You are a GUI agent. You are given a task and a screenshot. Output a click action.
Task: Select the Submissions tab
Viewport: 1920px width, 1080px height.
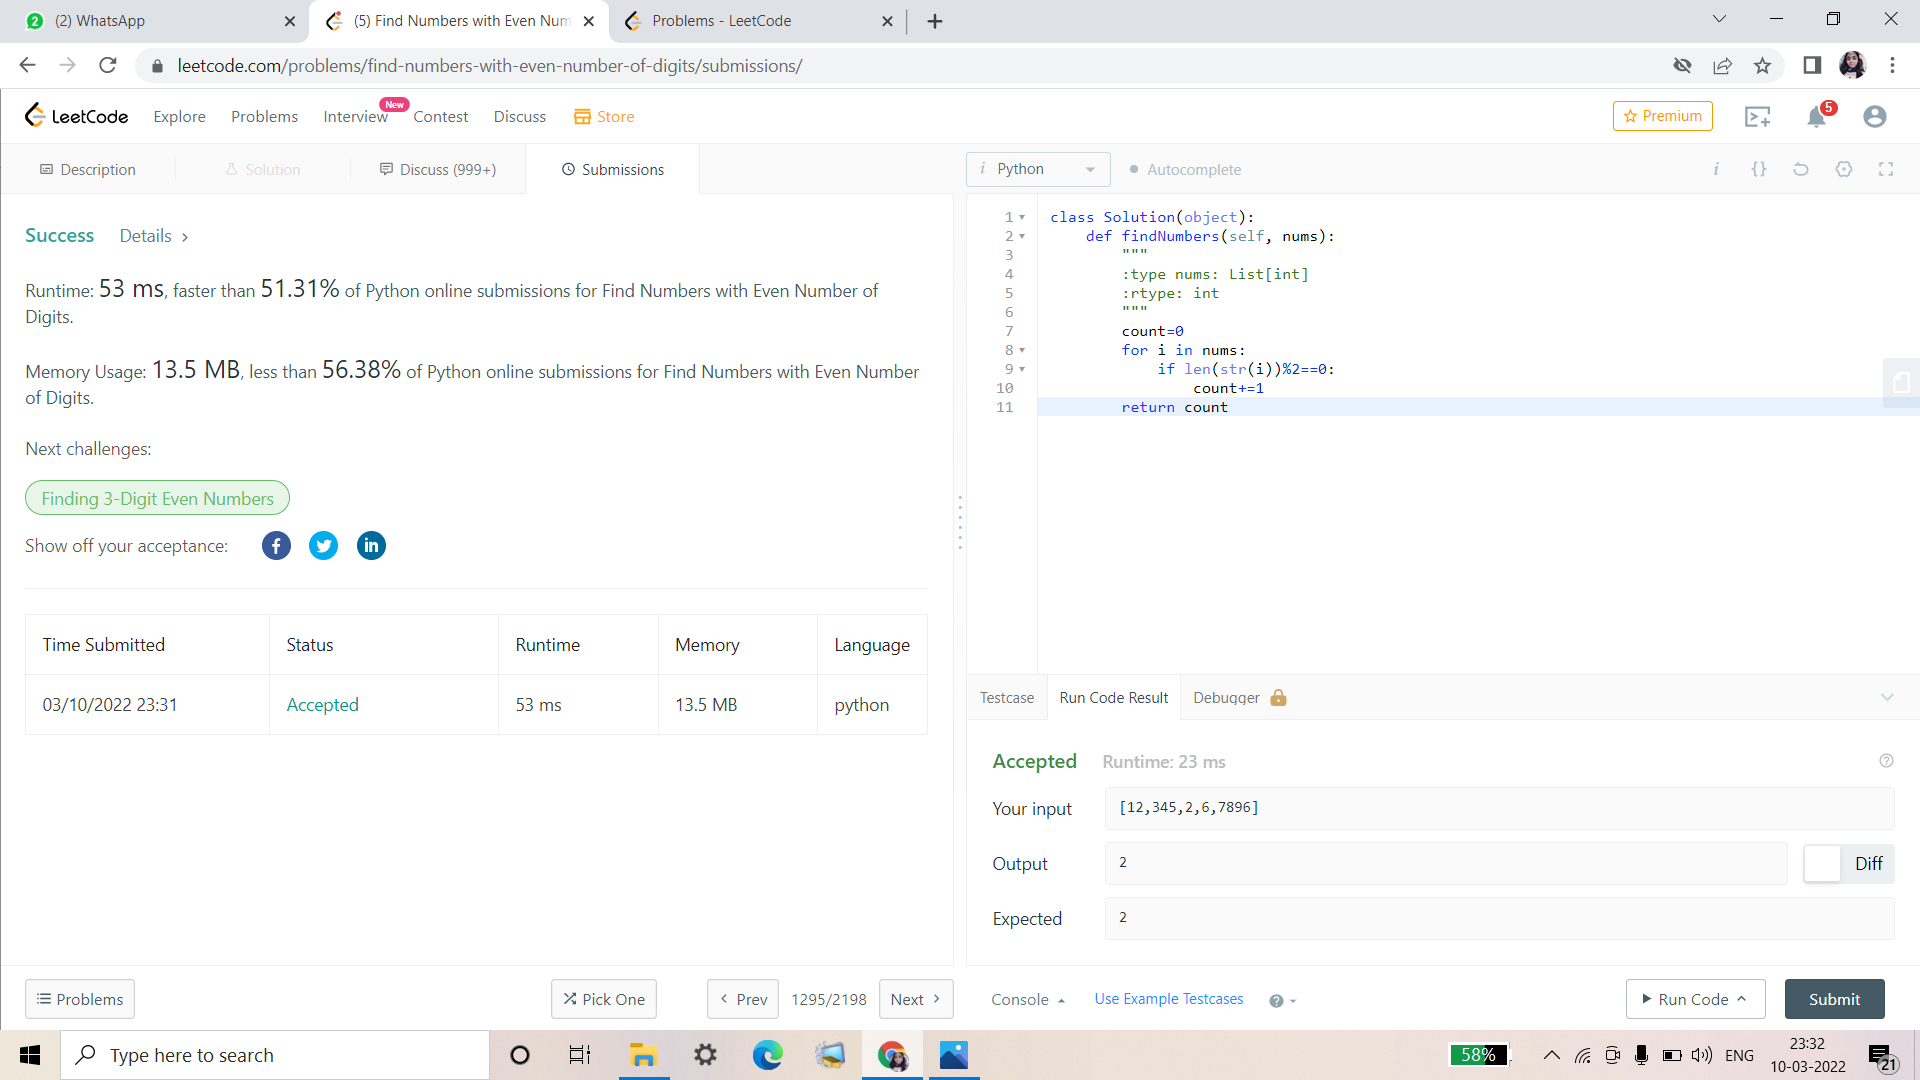pos(613,169)
